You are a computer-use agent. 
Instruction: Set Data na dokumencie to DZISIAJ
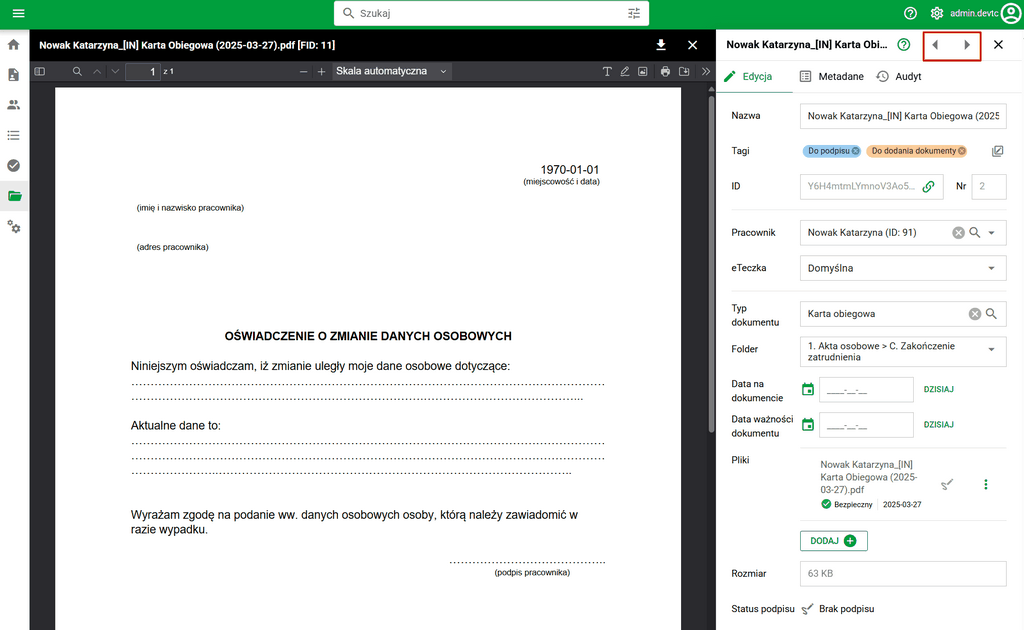938,389
